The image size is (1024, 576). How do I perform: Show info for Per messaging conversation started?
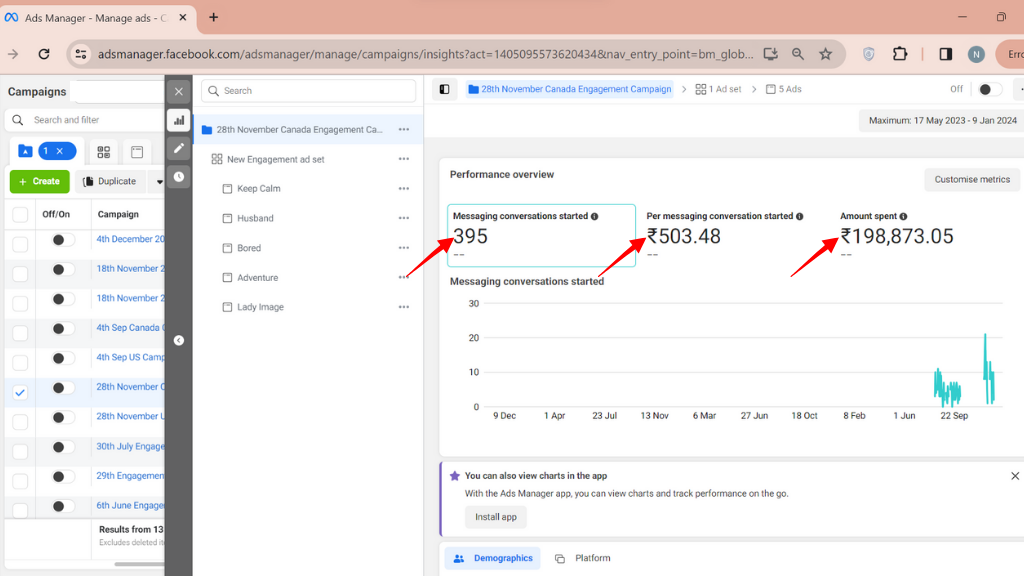coord(799,216)
